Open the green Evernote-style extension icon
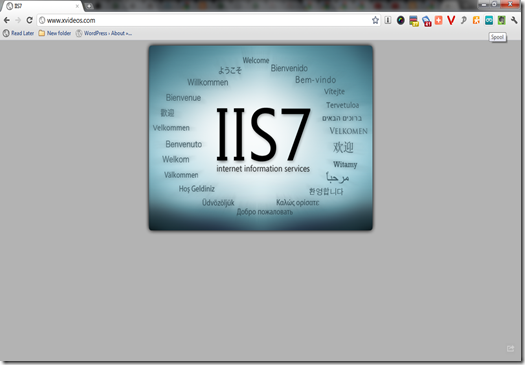 [501, 20]
